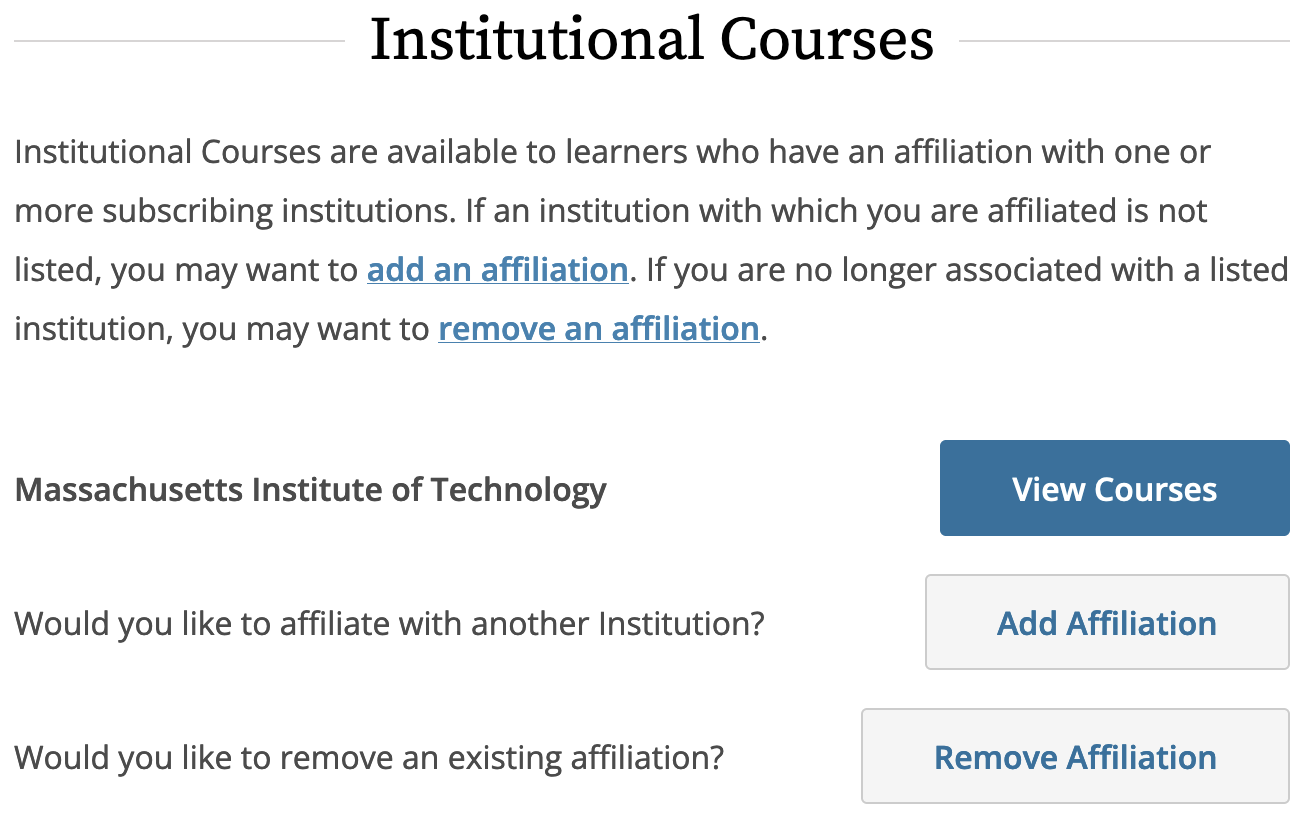This screenshot has width=1316, height=826.
Task: Click the "Institutional Courses" page heading
Action: (x=651, y=41)
